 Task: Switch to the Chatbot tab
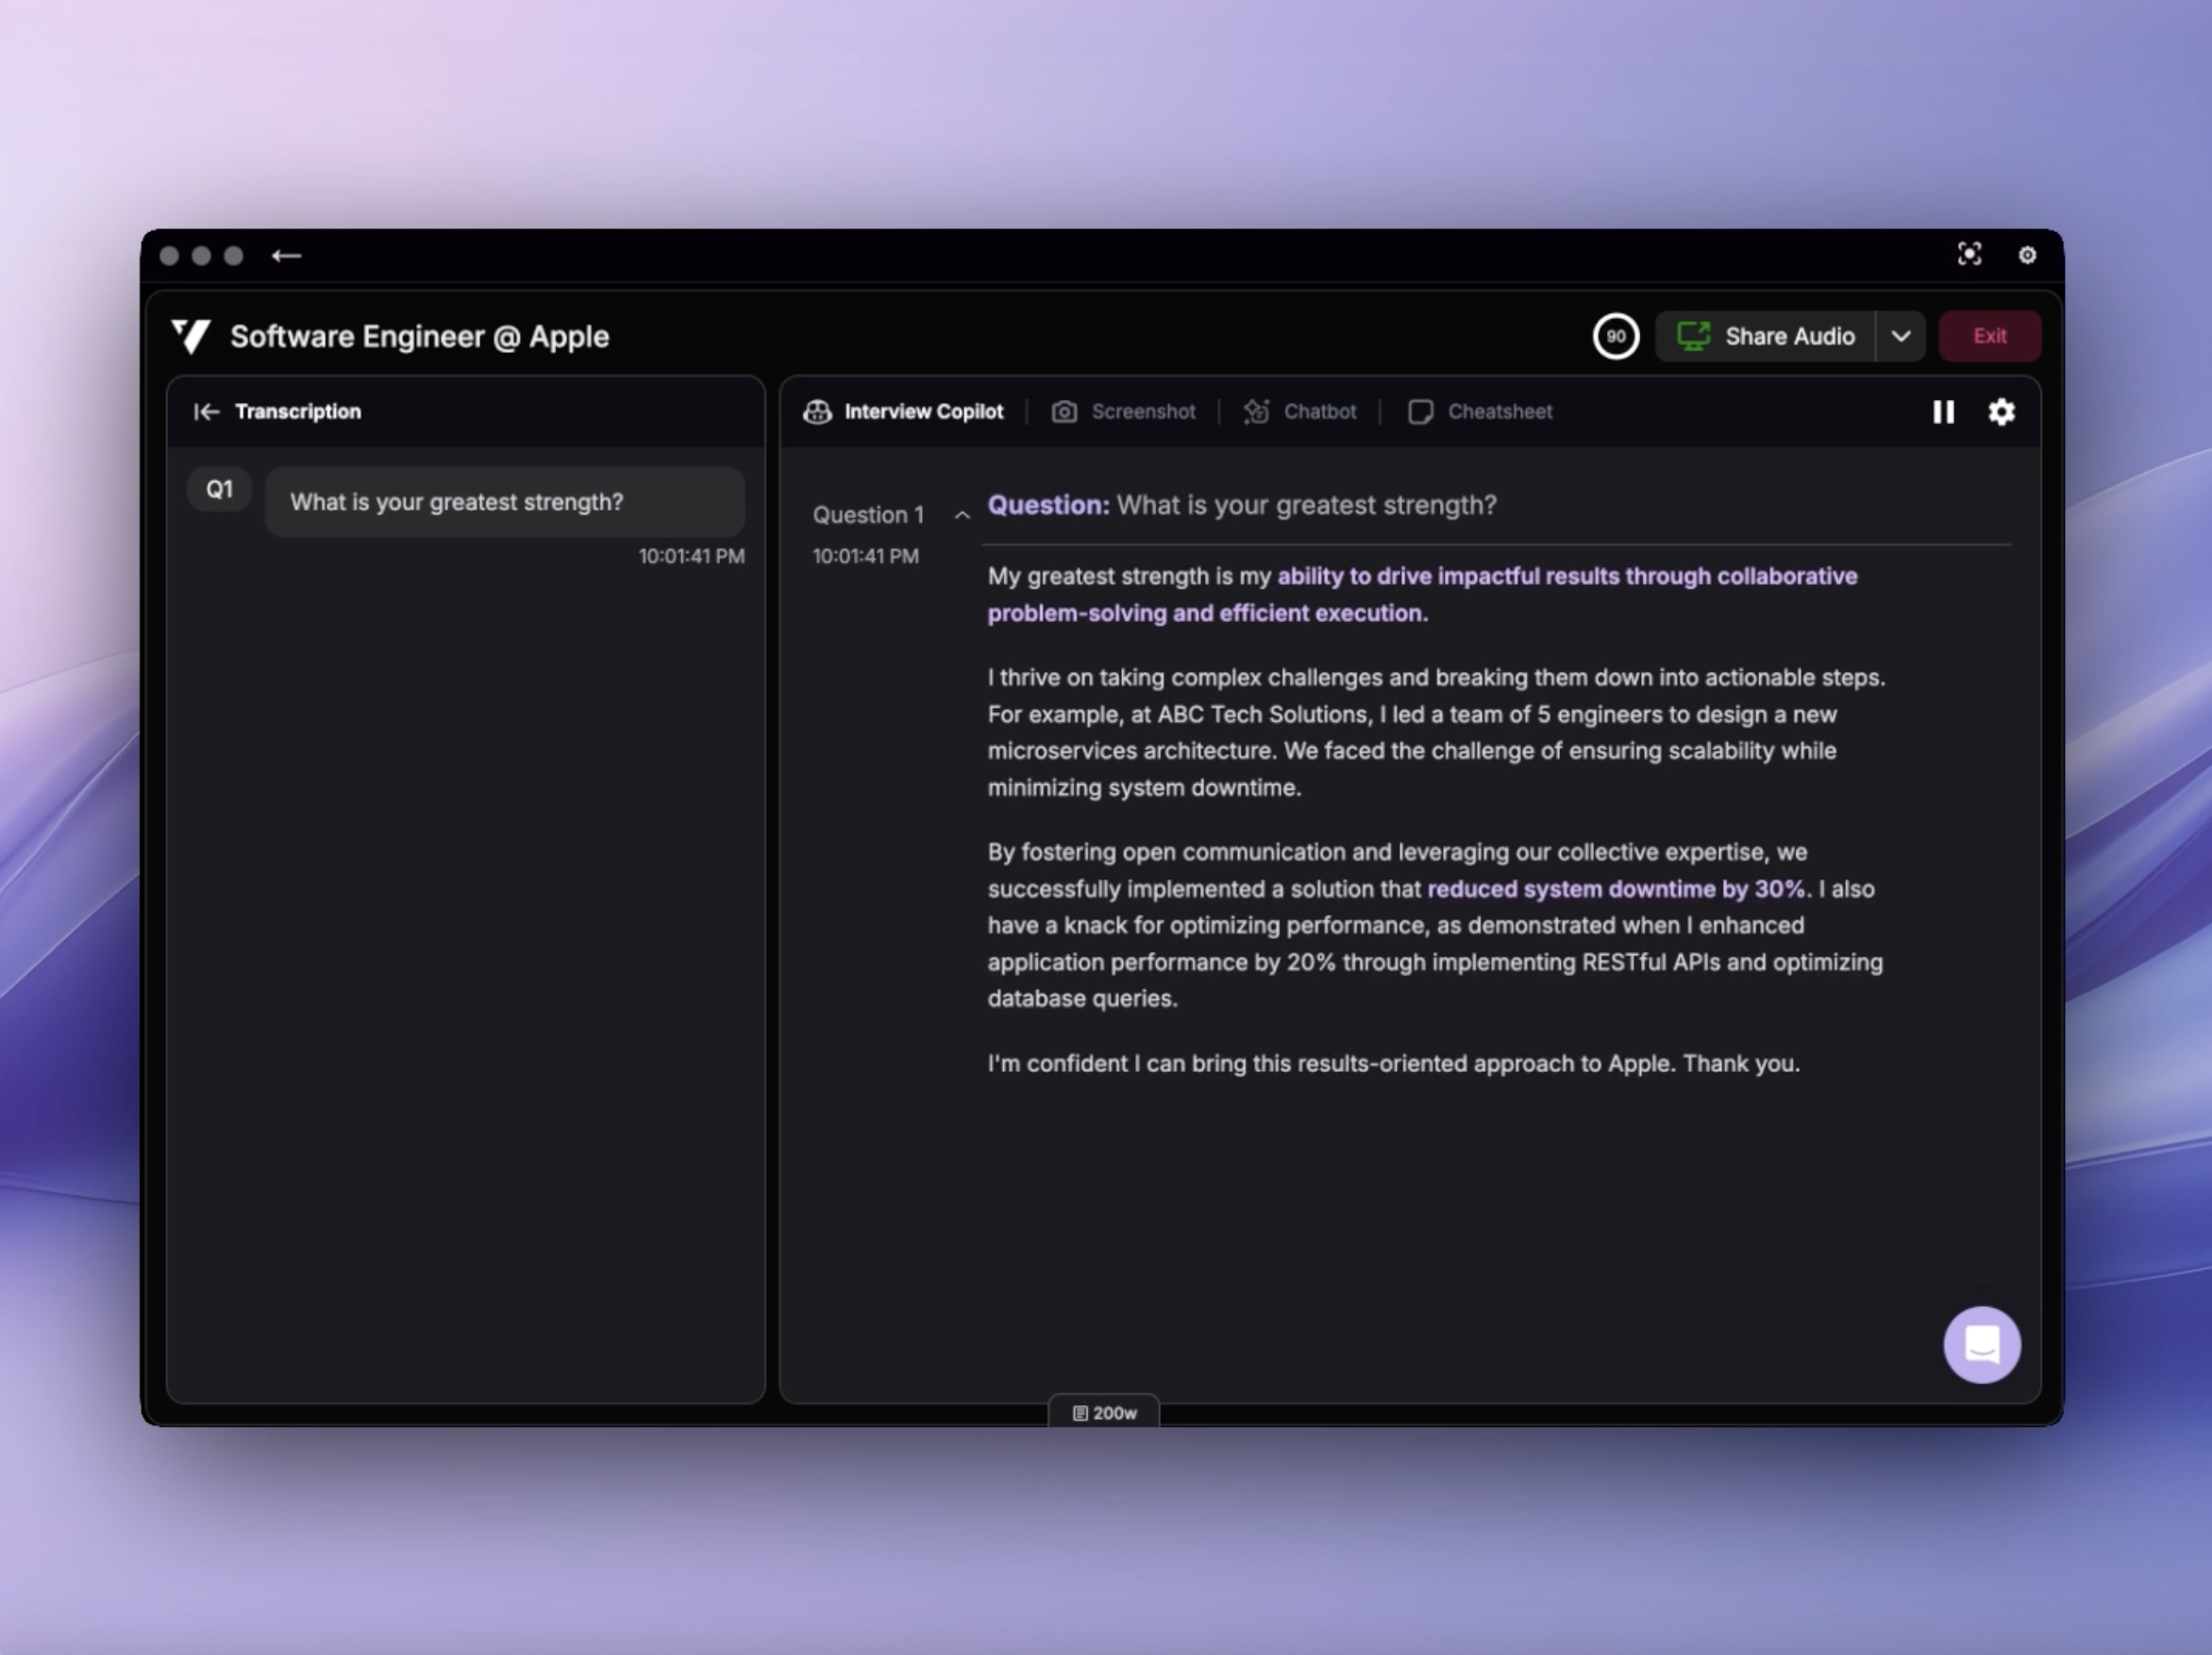[1300, 412]
